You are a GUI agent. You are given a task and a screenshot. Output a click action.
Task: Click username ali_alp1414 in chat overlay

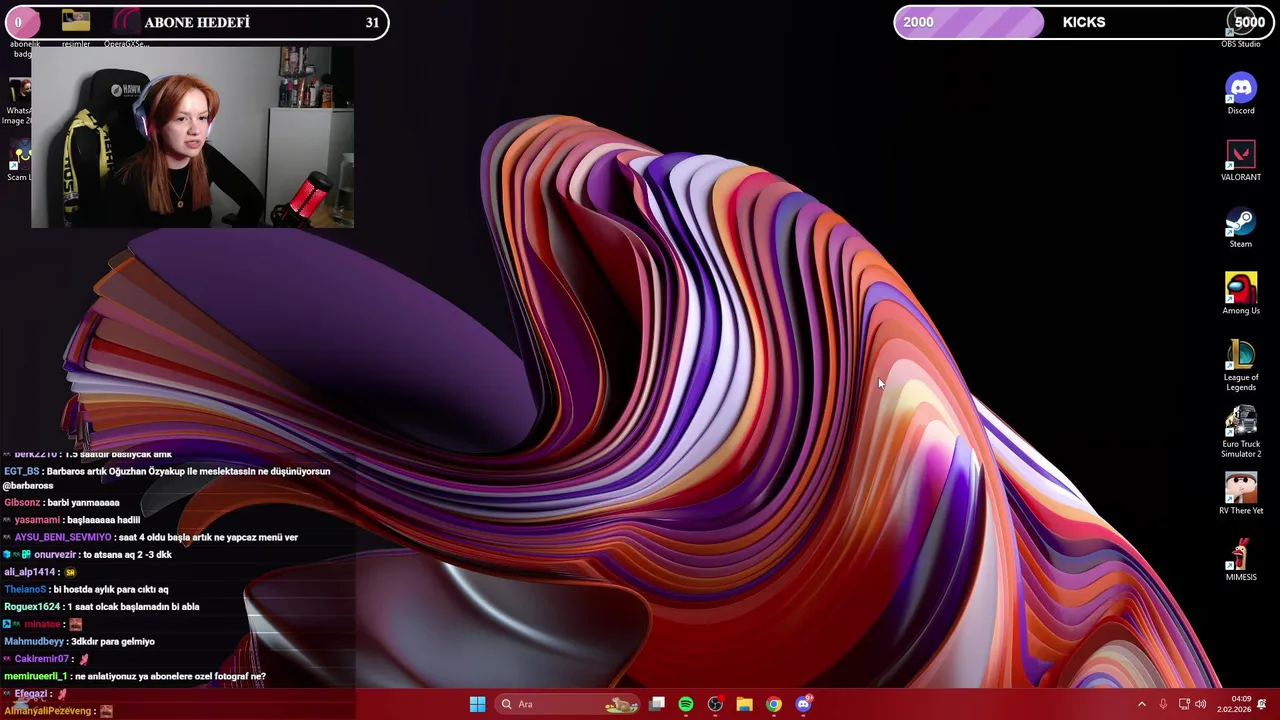30,572
